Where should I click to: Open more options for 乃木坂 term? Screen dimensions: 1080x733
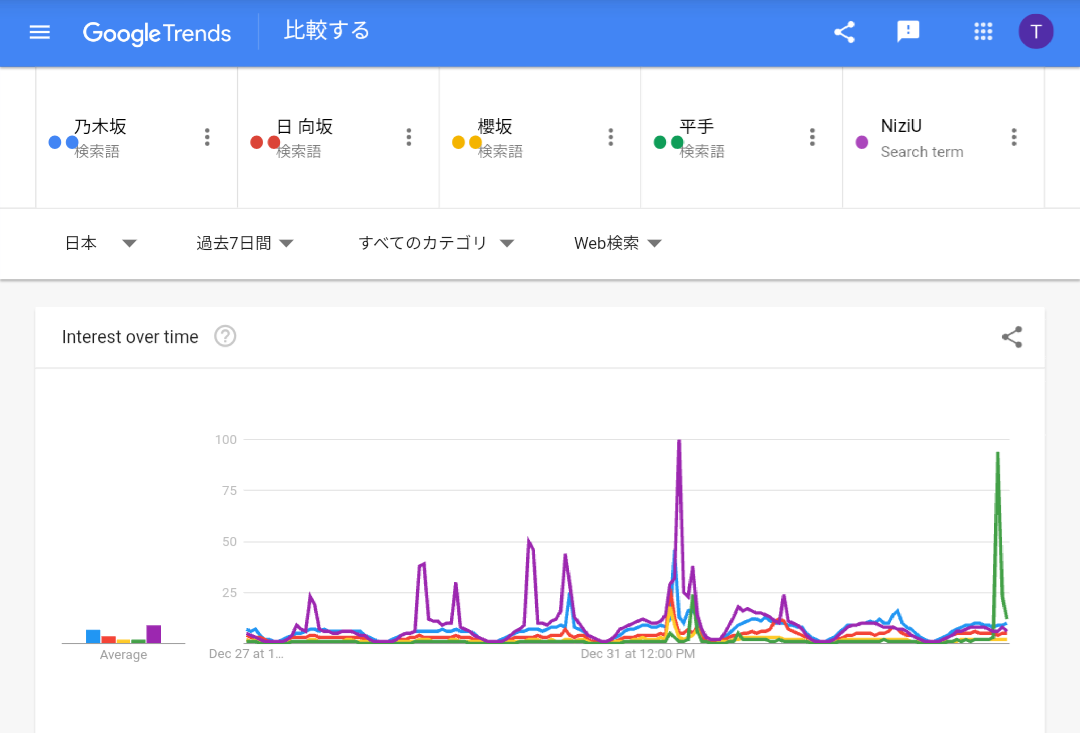coord(207,138)
